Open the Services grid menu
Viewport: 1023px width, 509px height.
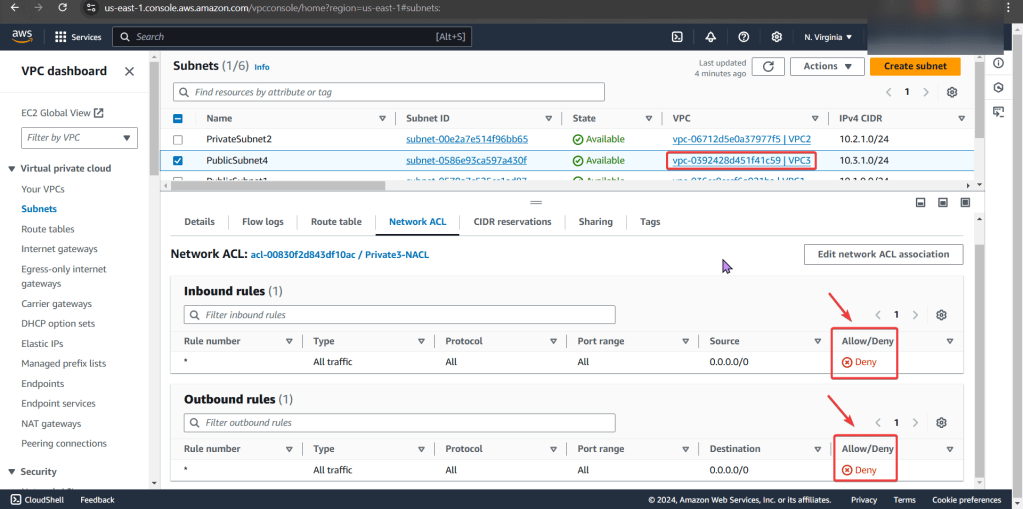click(78, 37)
